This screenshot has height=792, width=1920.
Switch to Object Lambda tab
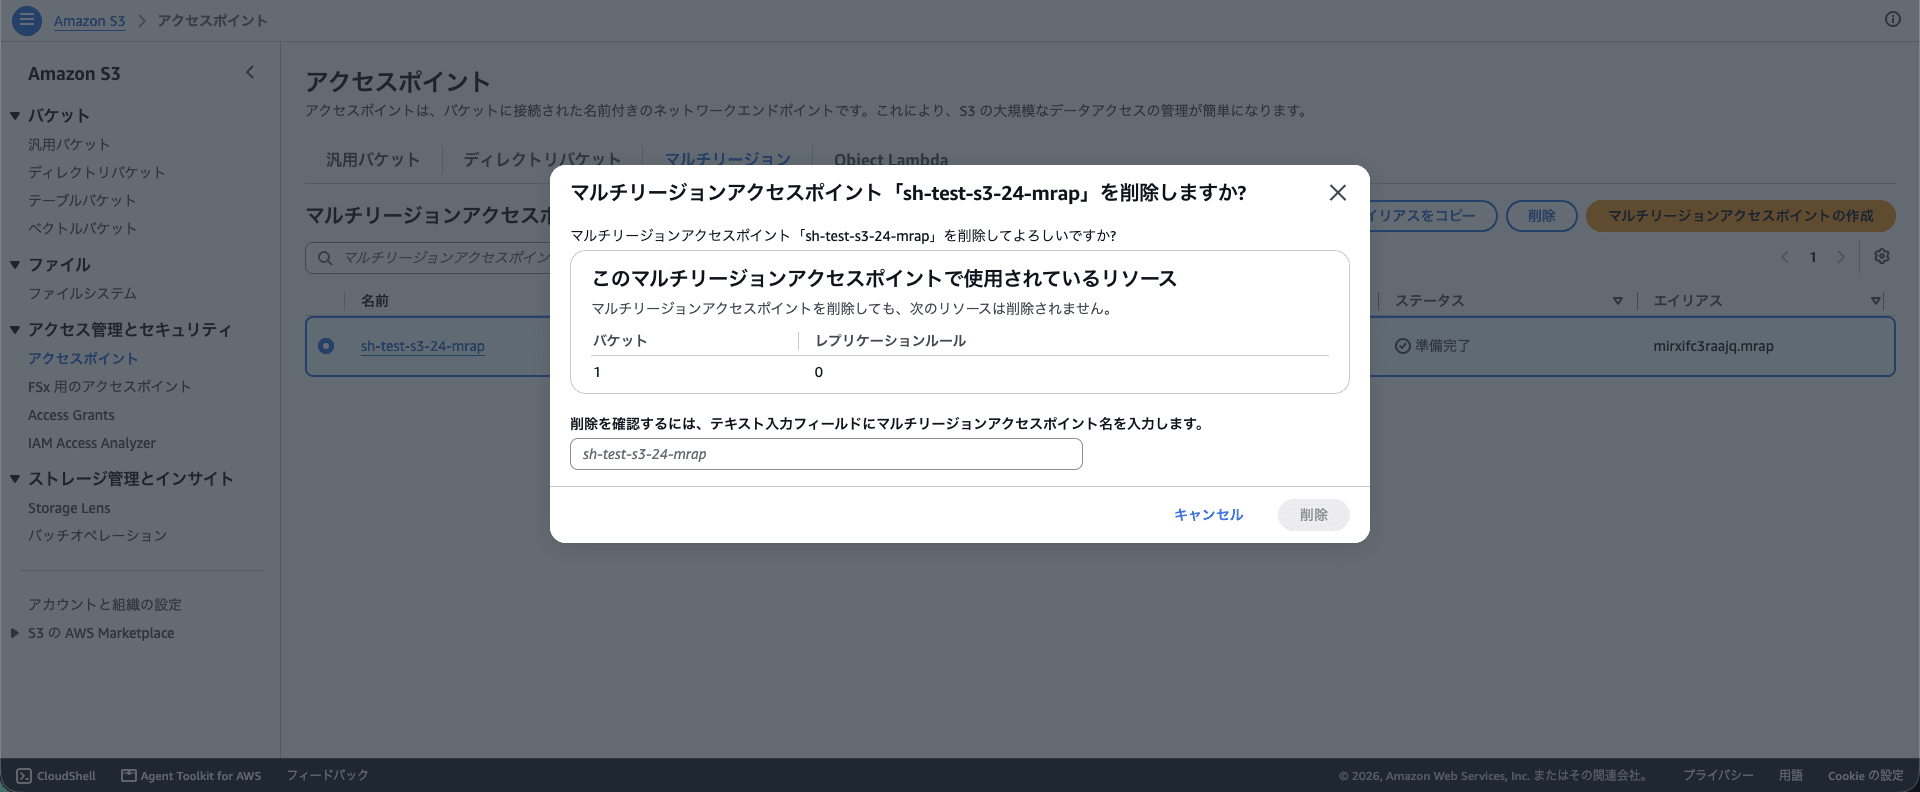point(891,159)
